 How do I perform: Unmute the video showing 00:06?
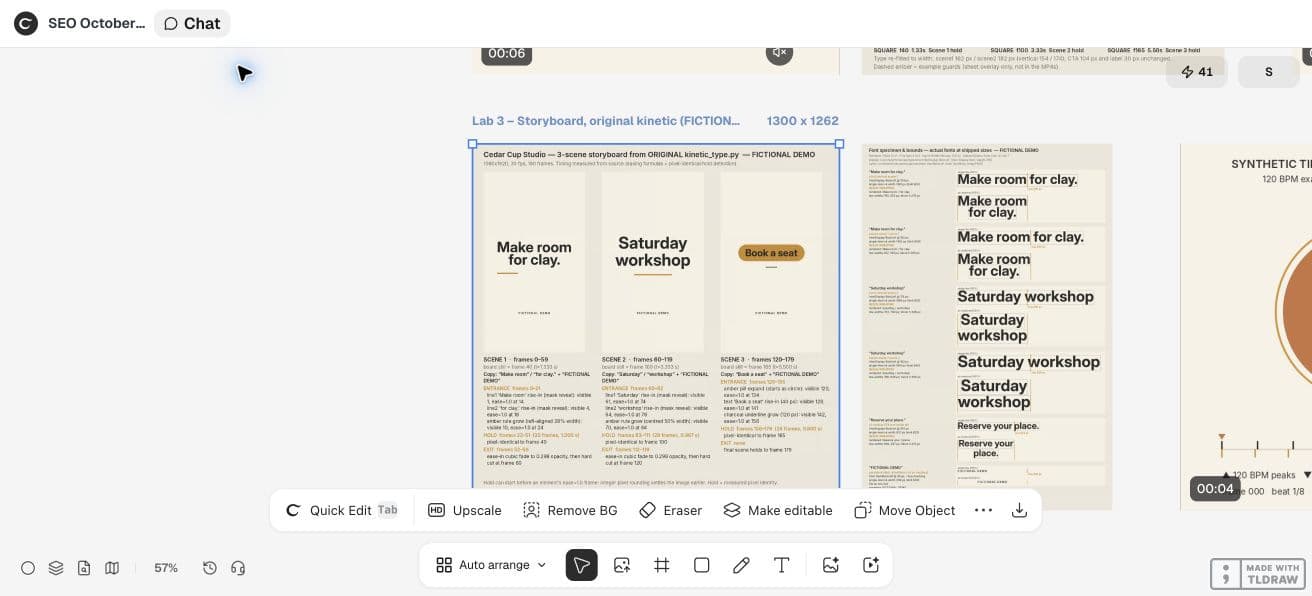pyautogui.click(x=779, y=53)
